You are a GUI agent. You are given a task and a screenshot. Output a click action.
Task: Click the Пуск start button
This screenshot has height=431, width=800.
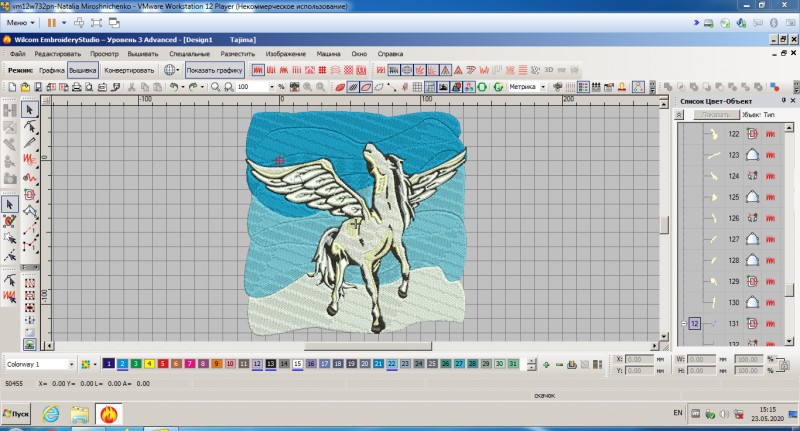[16, 414]
